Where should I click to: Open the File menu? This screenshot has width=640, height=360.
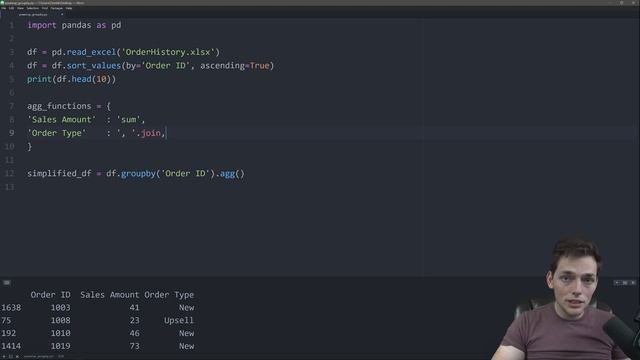(x=4, y=8)
